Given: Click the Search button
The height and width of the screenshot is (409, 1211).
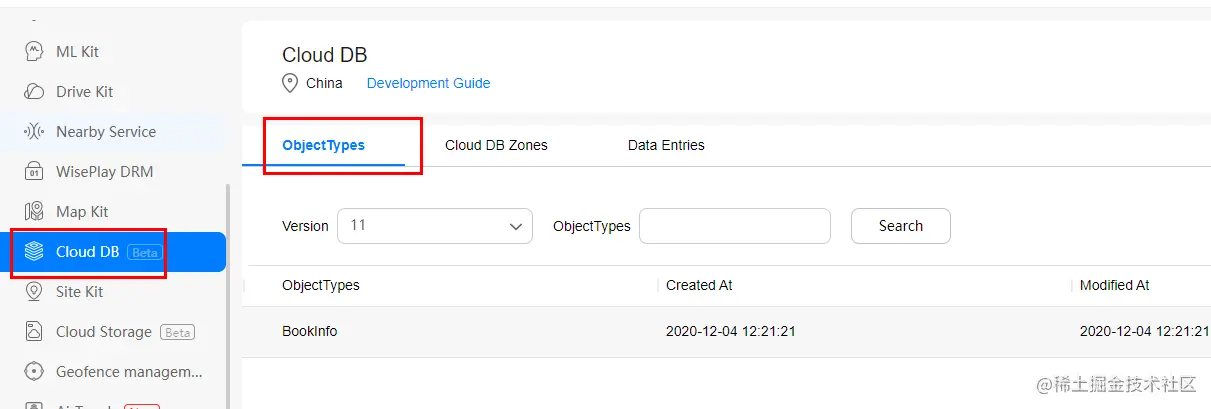Looking at the screenshot, I should 901,226.
